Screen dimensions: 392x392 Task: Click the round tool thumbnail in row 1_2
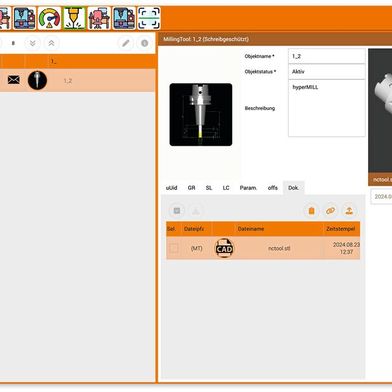pyautogui.click(x=37, y=80)
